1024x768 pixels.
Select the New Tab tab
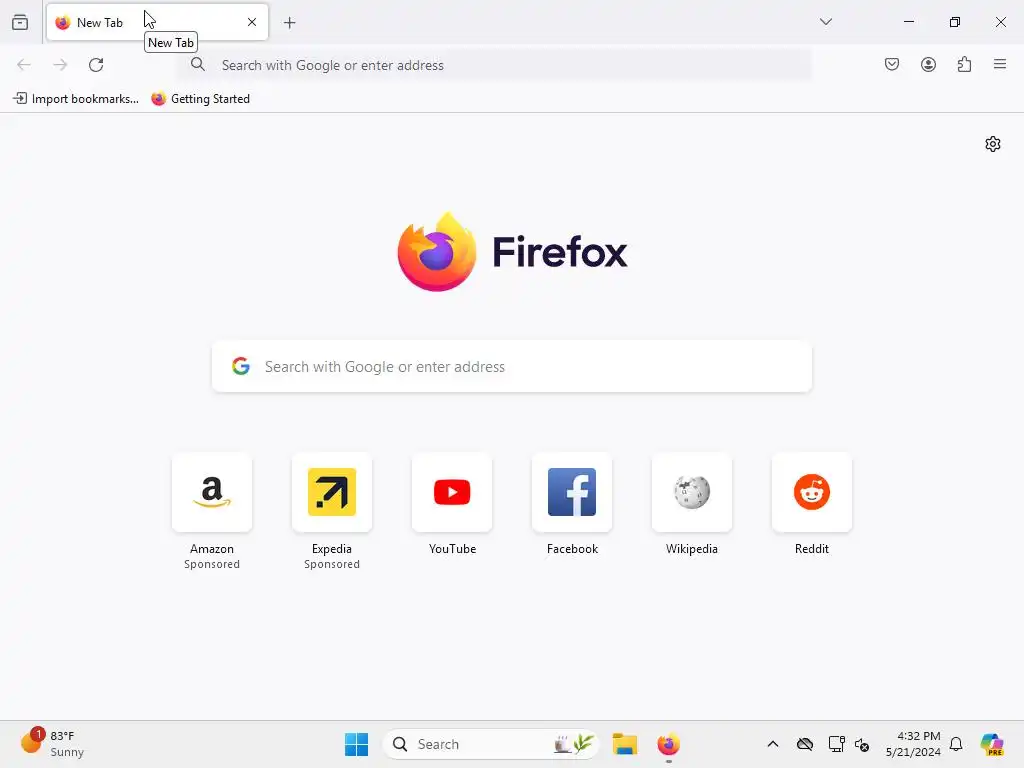pyautogui.click(x=157, y=22)
